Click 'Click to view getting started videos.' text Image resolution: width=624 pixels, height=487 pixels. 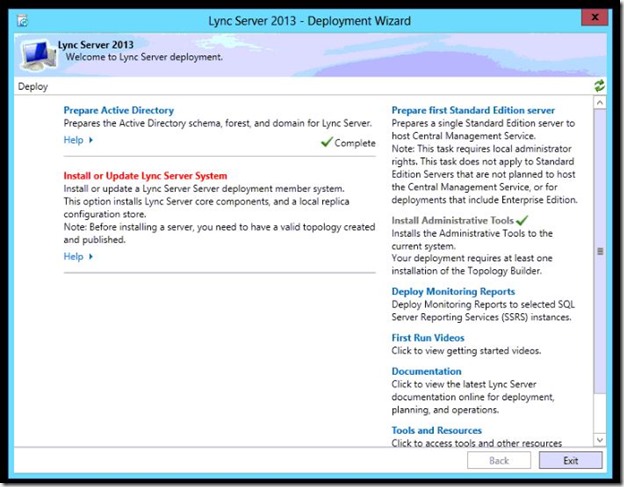point(466,351)
